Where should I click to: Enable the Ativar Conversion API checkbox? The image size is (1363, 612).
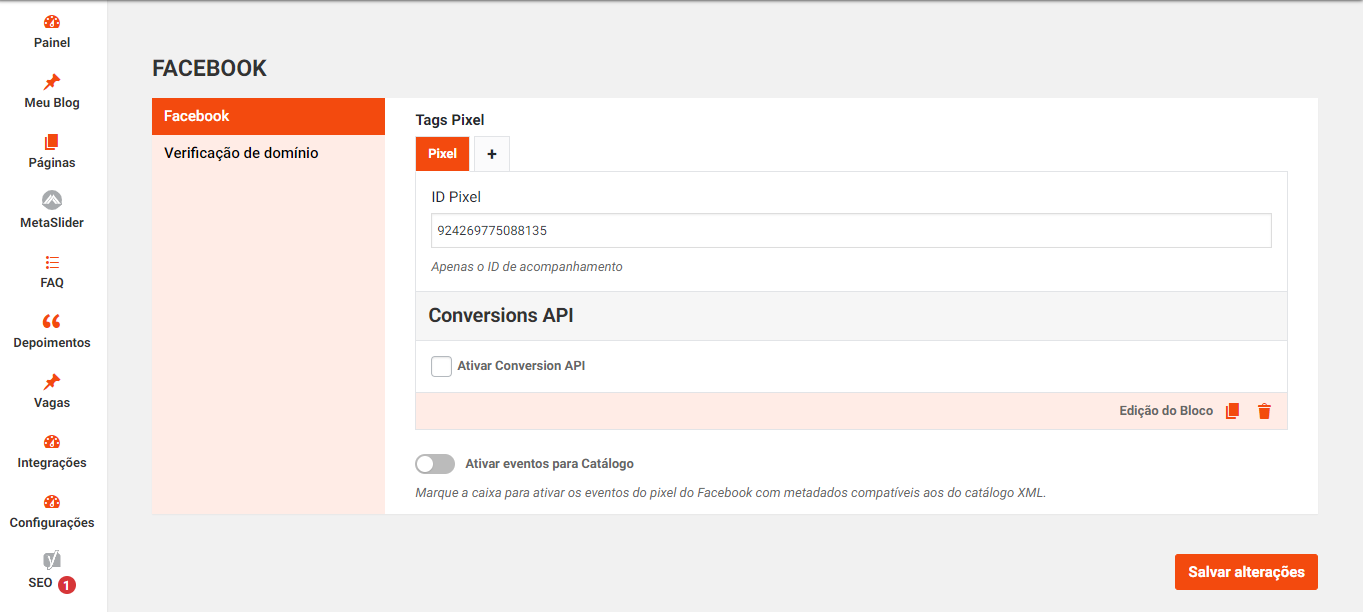tap(441, 366)
